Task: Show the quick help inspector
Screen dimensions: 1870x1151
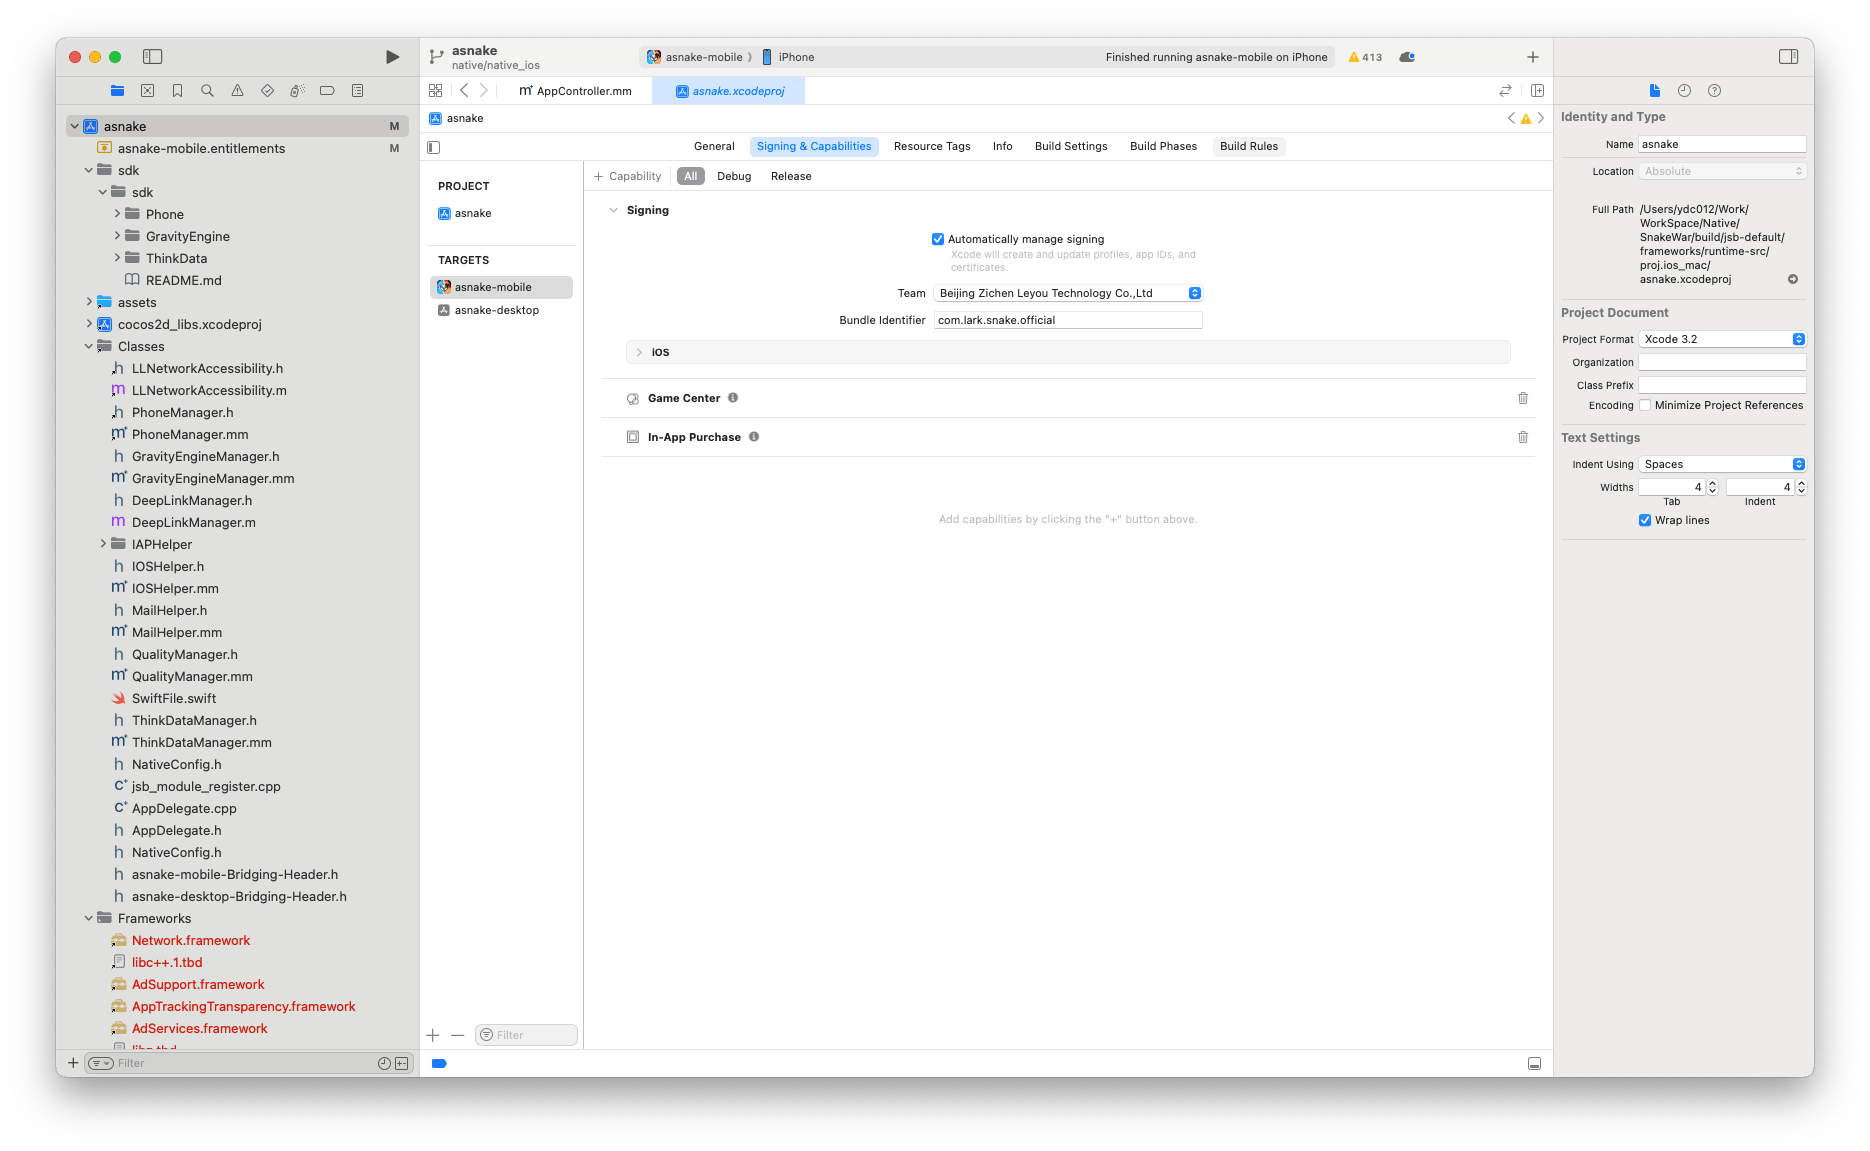Action: point(1714,91)
